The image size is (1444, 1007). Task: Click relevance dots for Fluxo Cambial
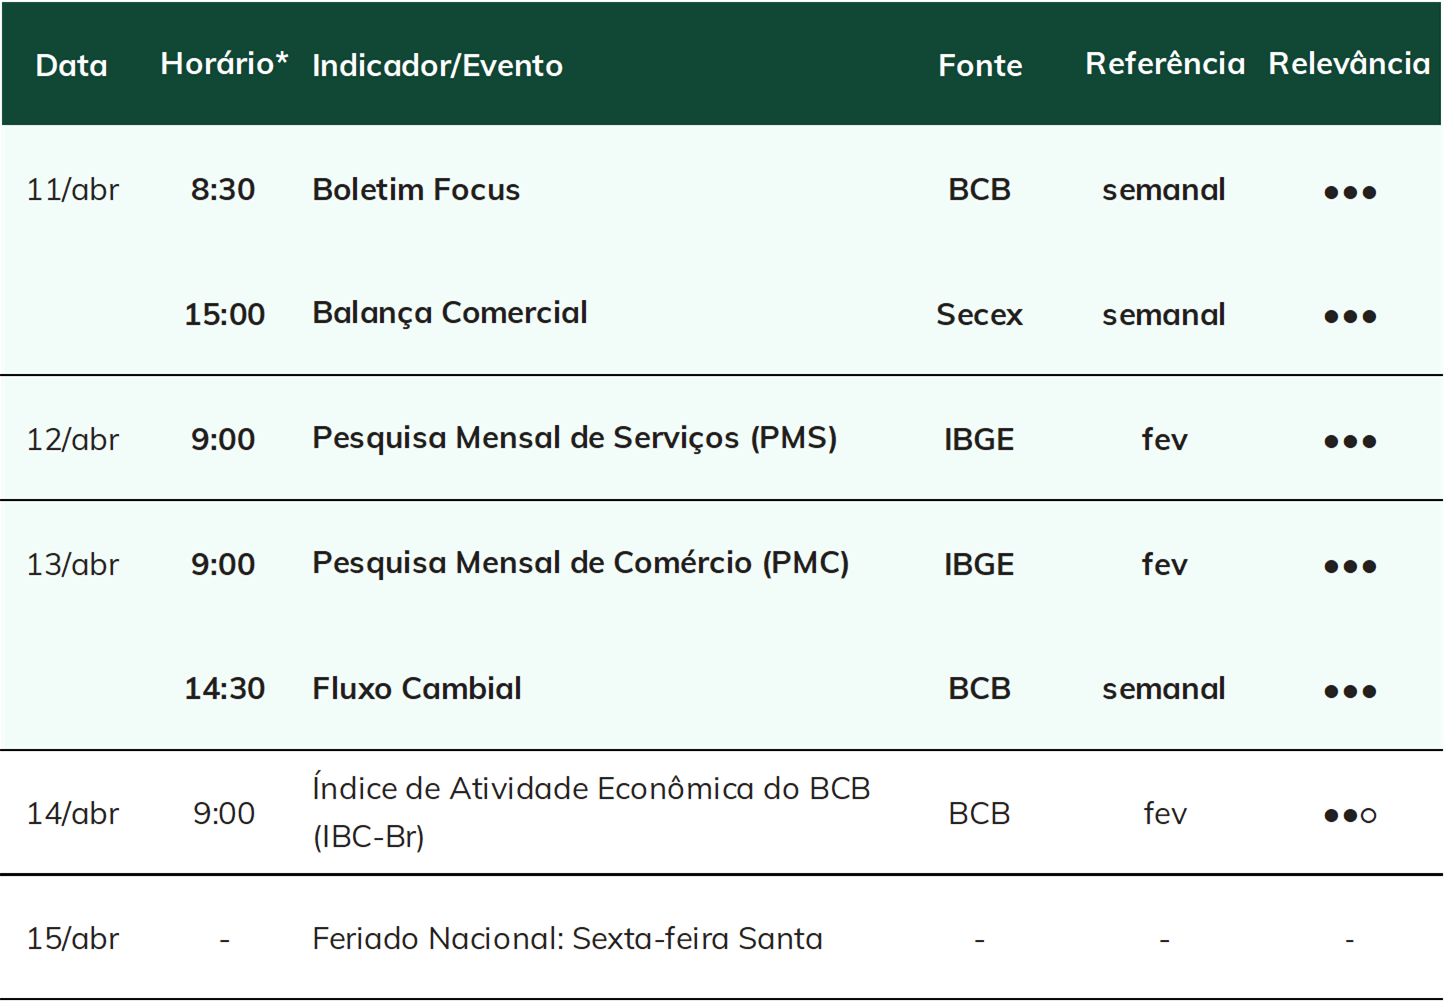click(1350, 691)
